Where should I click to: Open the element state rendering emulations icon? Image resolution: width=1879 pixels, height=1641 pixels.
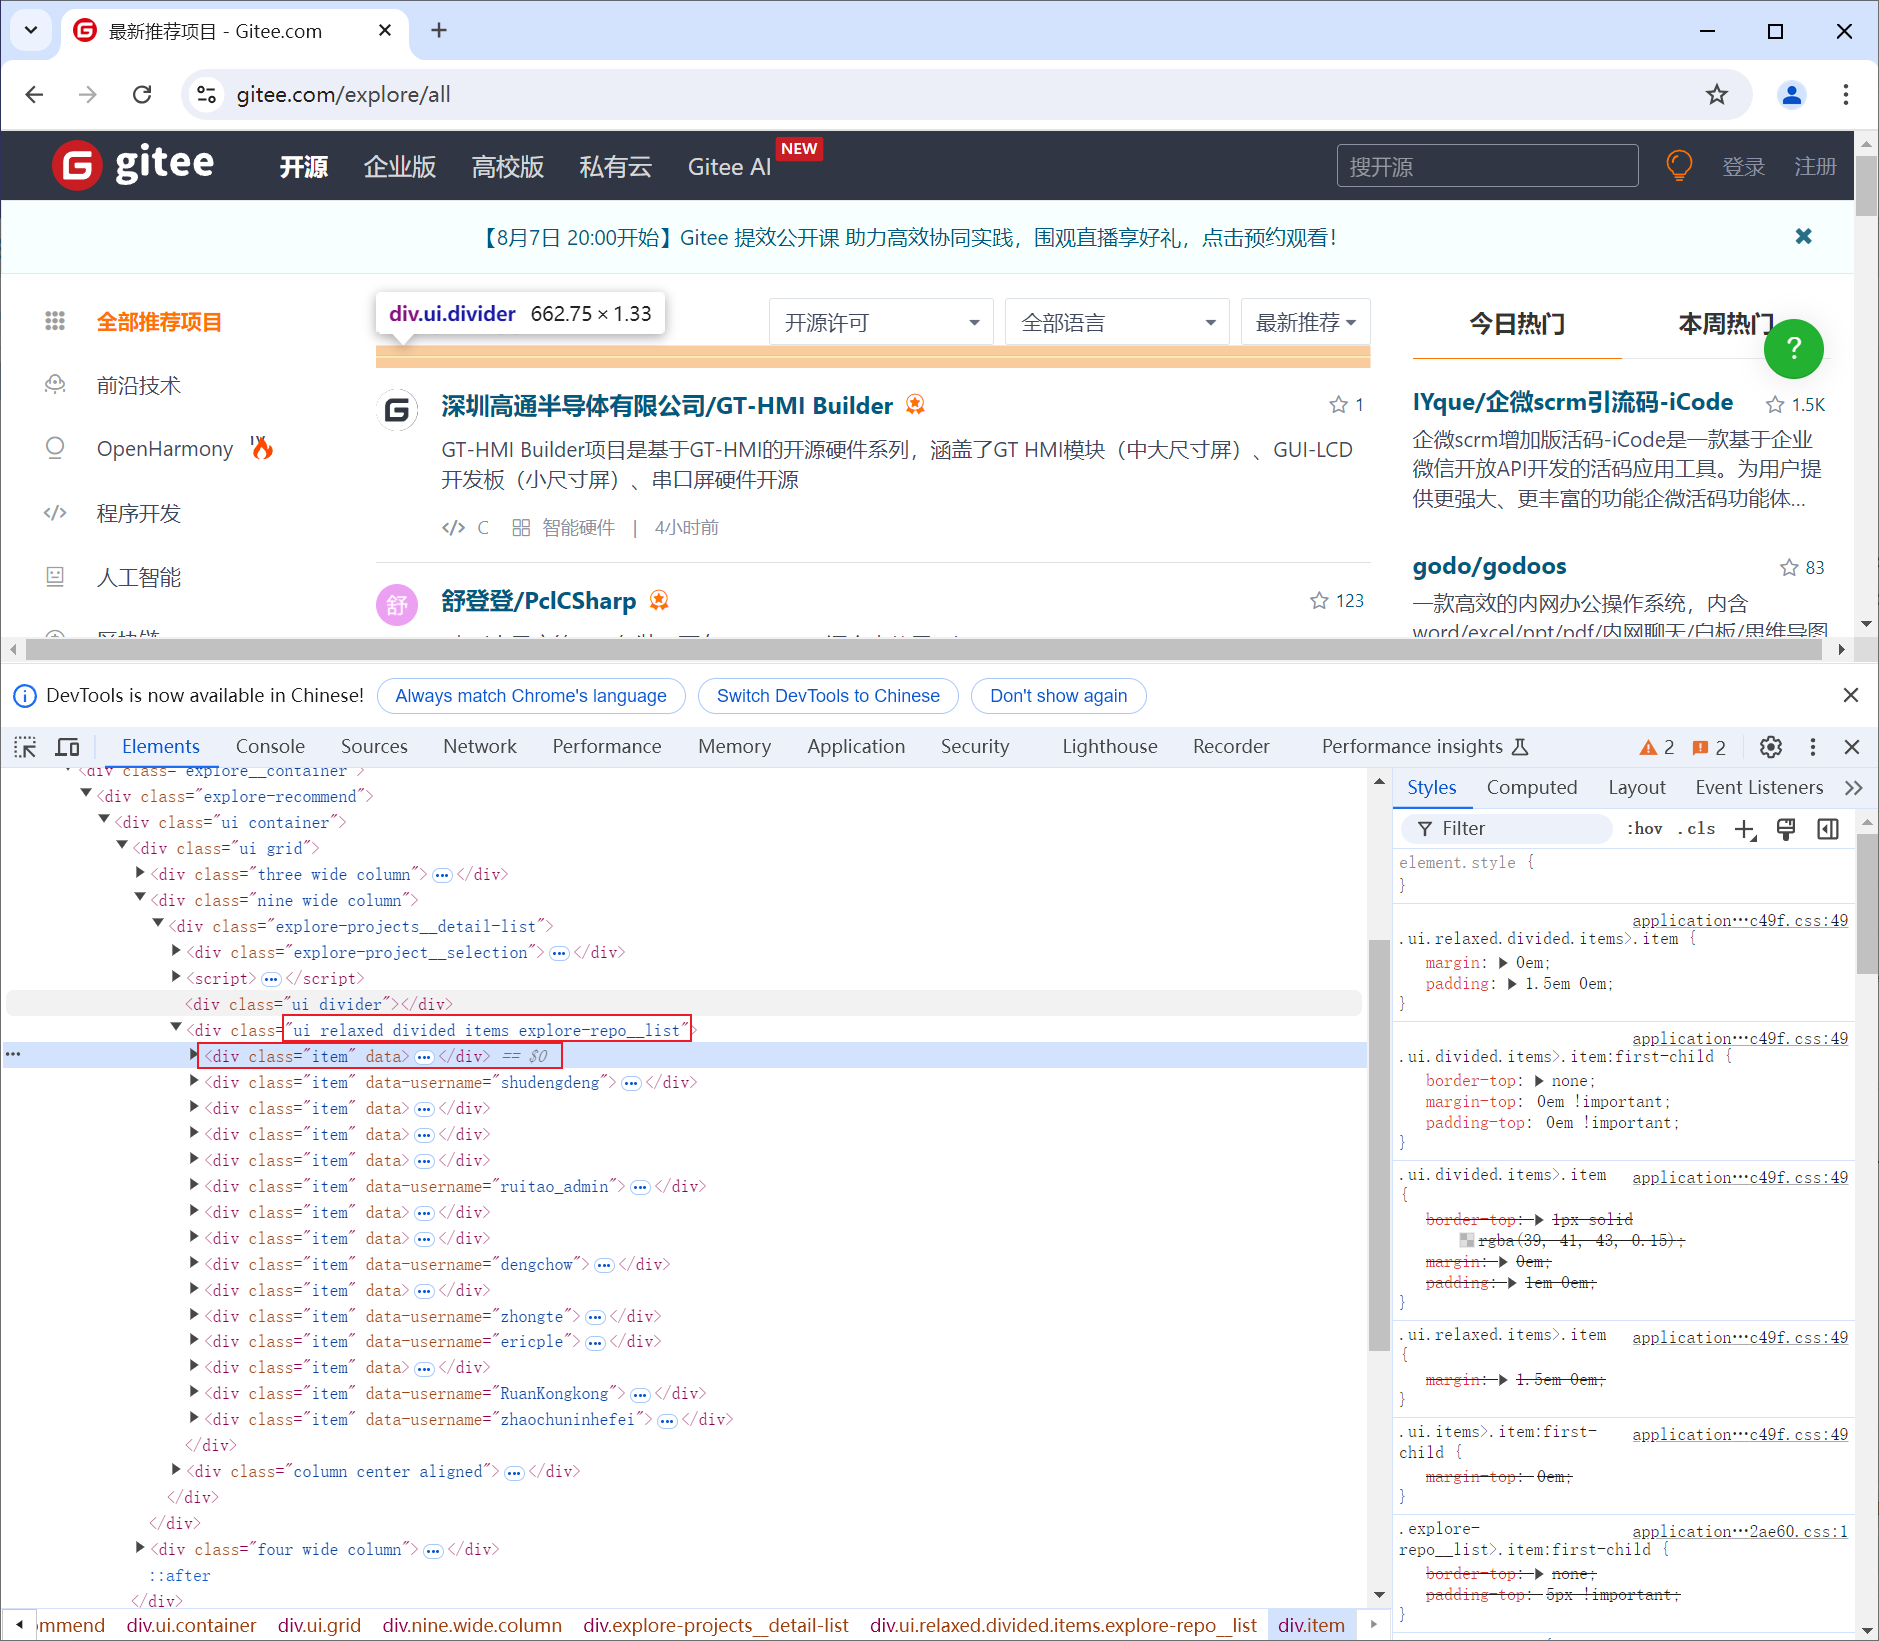1786,829
